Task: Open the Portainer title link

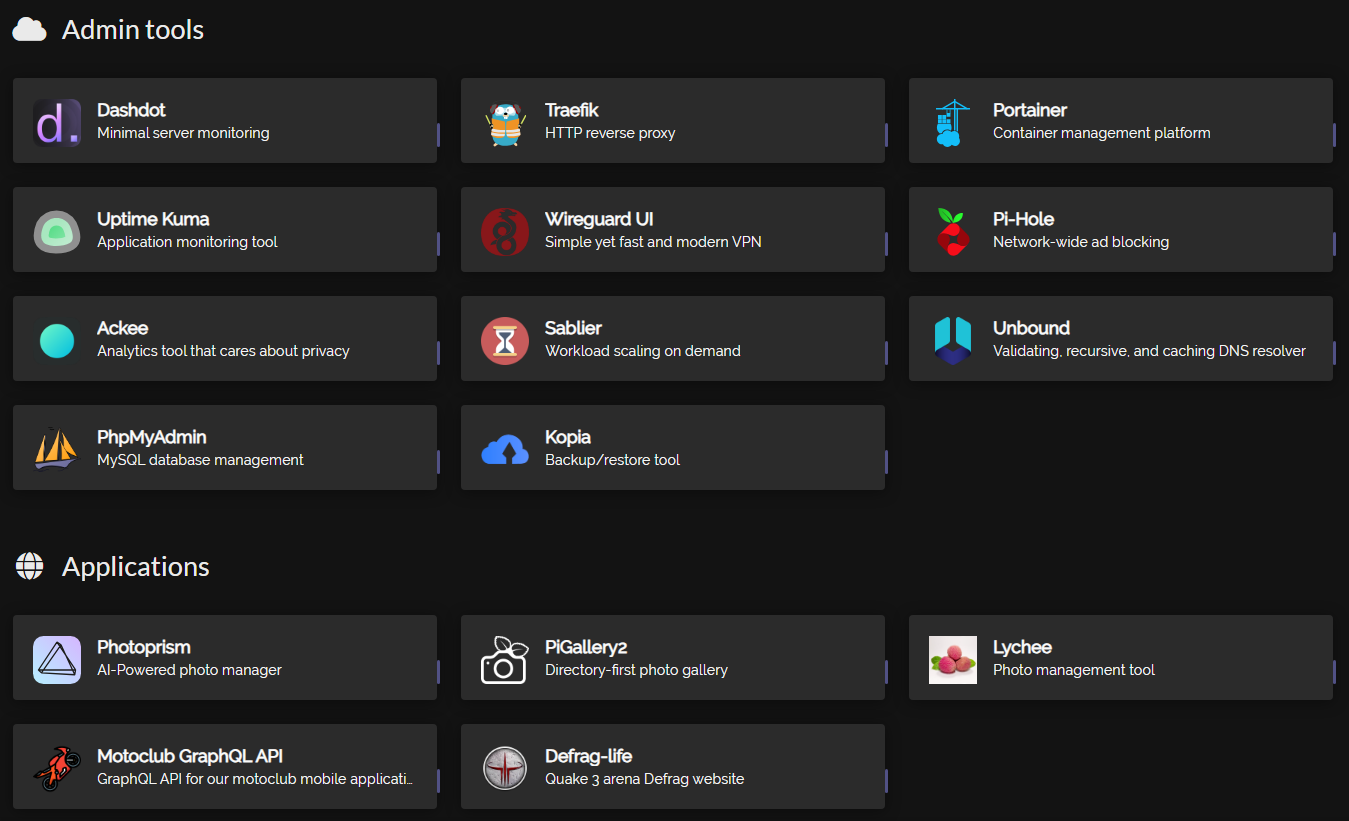Action: (1030, 110)
